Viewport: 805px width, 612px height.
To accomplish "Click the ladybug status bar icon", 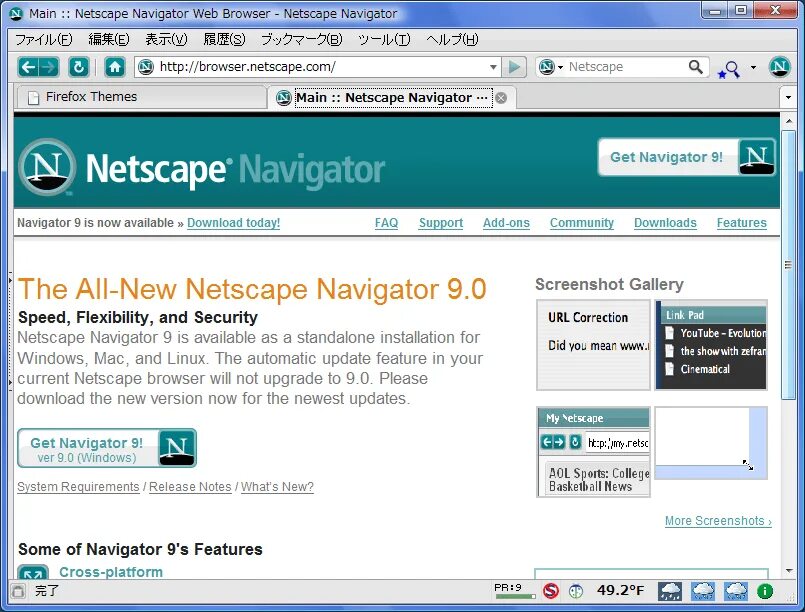I will [x=576, y=591].
